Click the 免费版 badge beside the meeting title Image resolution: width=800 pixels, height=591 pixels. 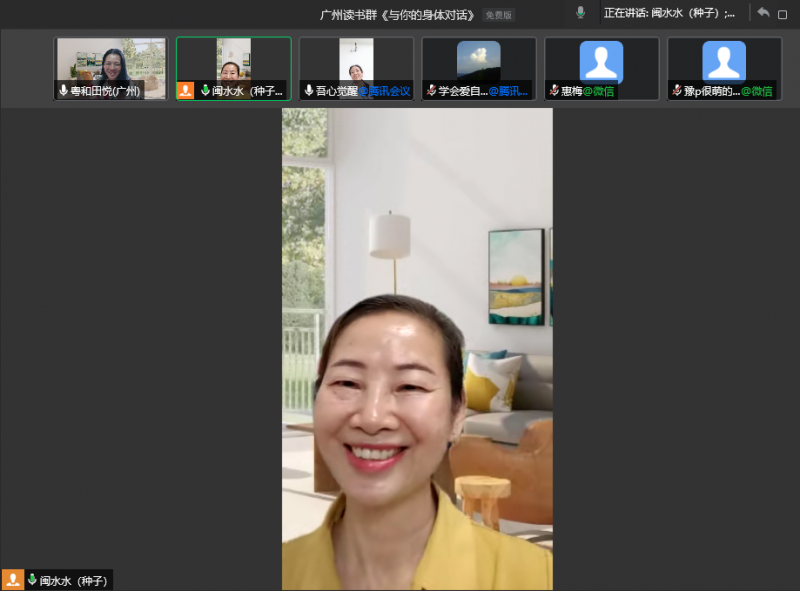(498, 15)
